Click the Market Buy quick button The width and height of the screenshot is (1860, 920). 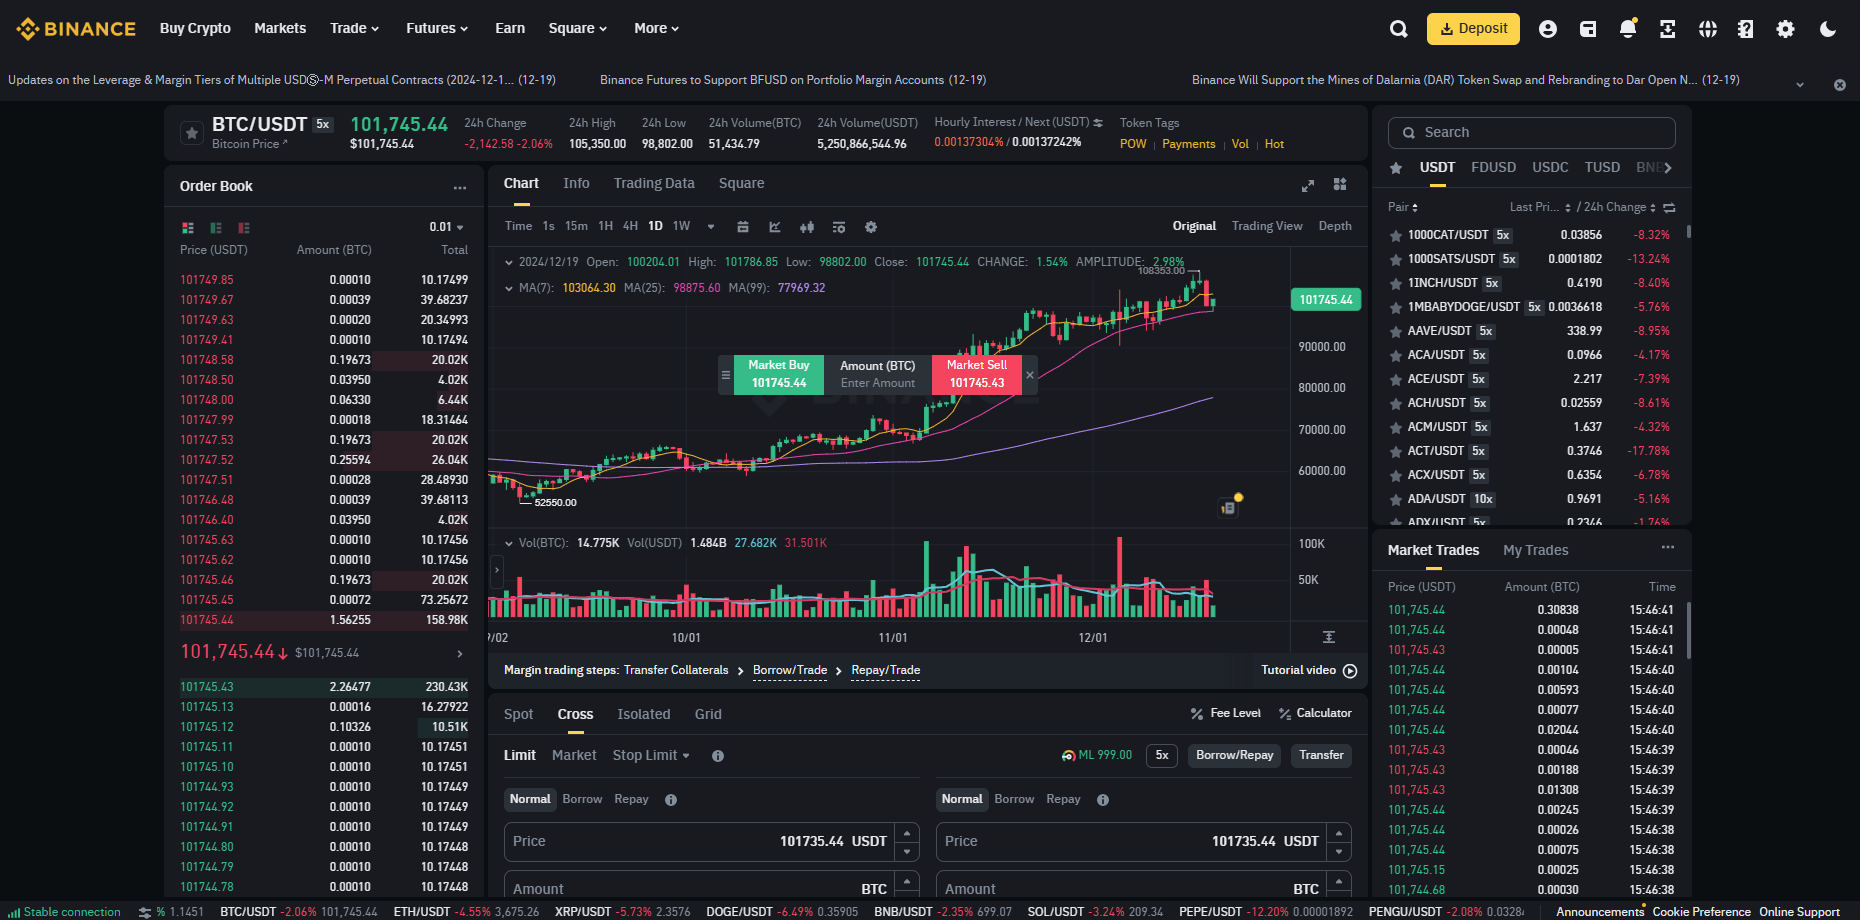779,375
